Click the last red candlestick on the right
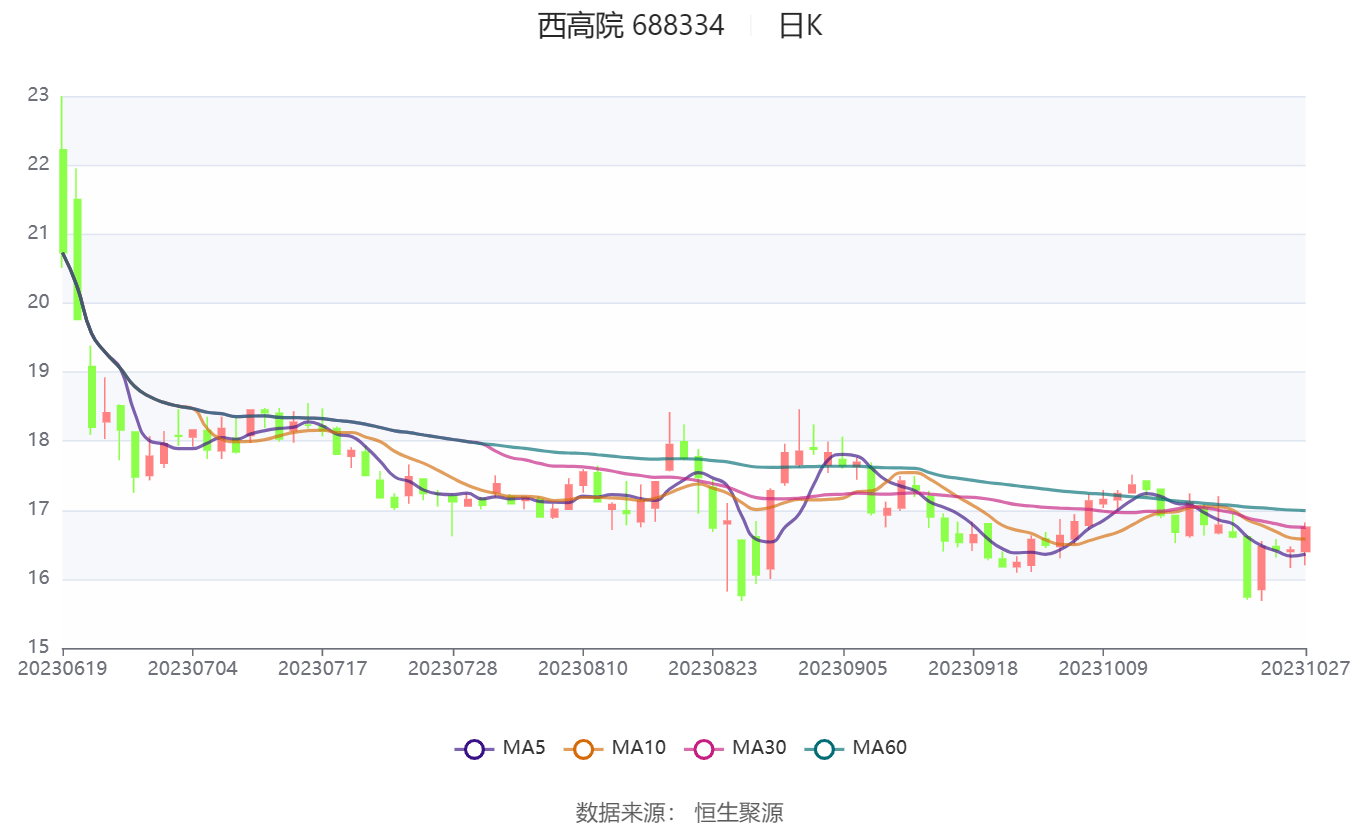Image resolution: width=1360 pixels, height=828 pixels. 1305,539
